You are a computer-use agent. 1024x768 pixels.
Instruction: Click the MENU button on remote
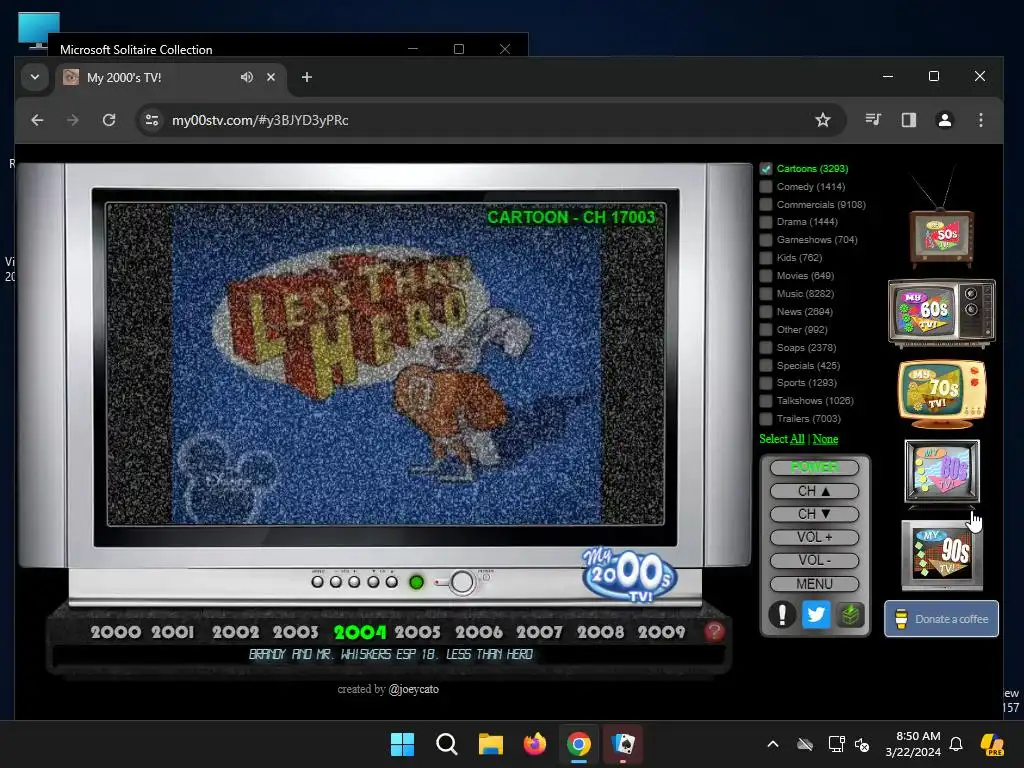click(x=814, y=584)
